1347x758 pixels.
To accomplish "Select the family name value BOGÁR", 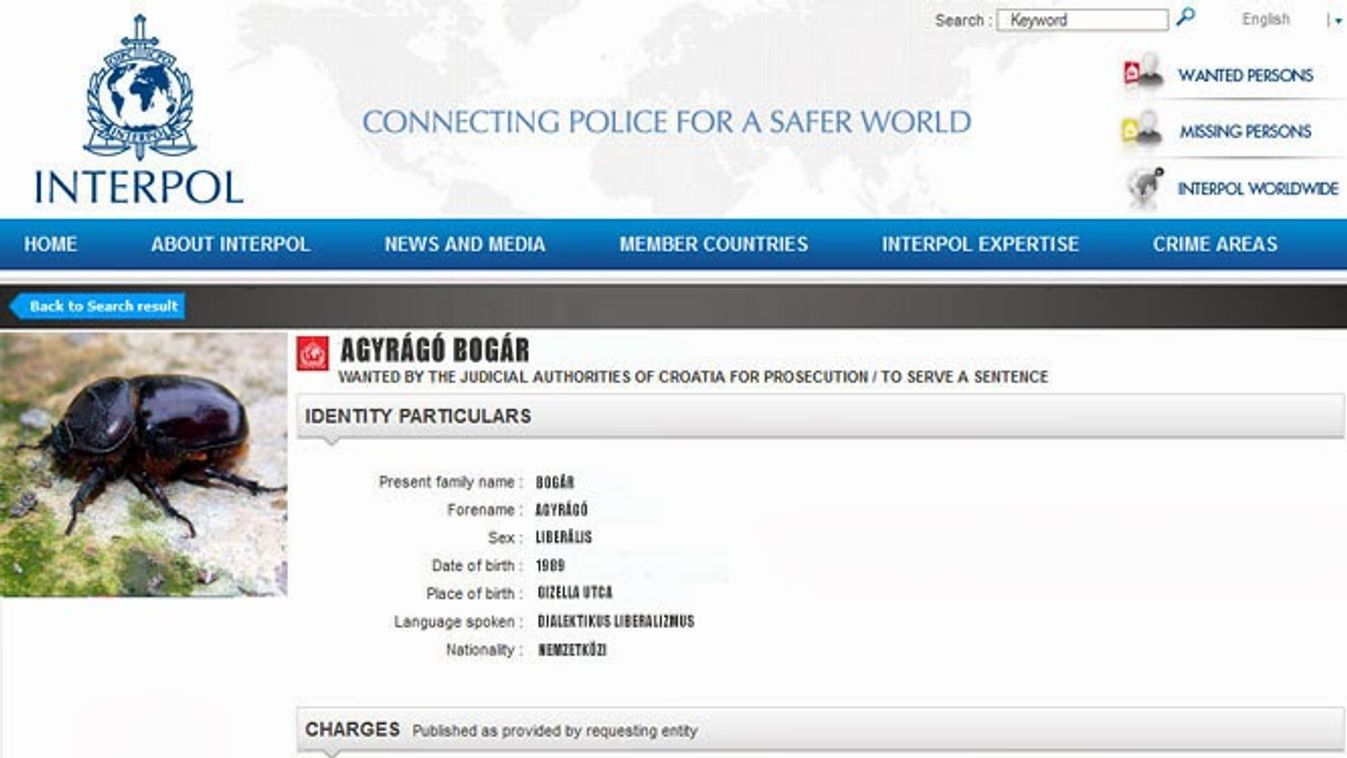I will pos(555,482).
